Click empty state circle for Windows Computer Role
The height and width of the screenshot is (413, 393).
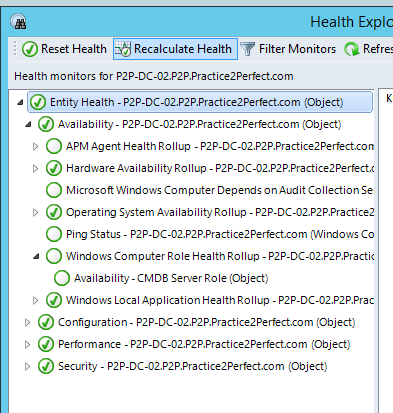54,256
